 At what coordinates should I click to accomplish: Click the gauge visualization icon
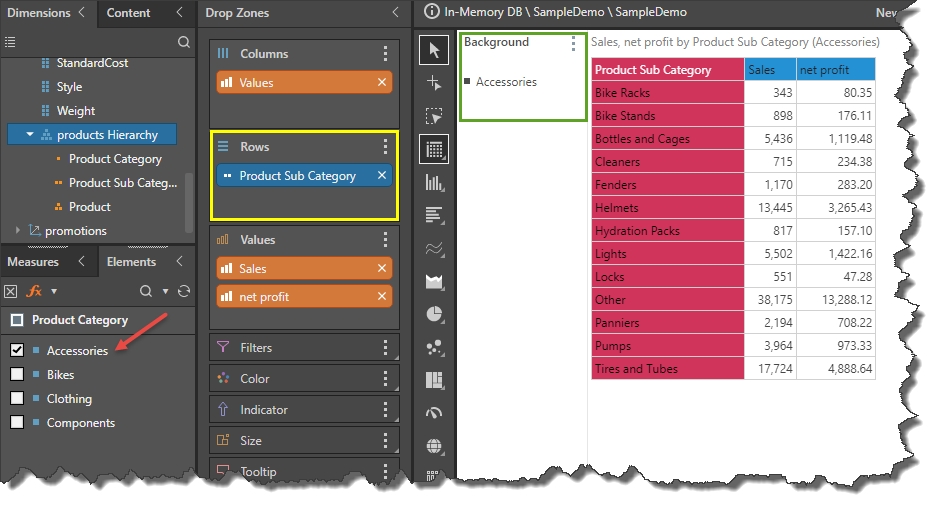click(434, 413)
